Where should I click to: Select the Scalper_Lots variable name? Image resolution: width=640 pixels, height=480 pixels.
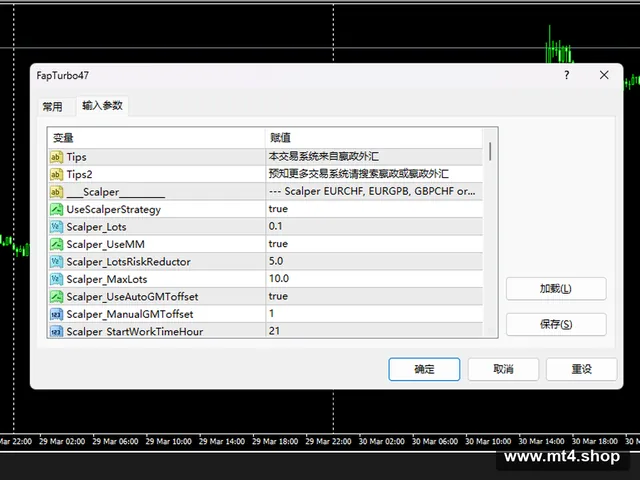tap(96, 227)
